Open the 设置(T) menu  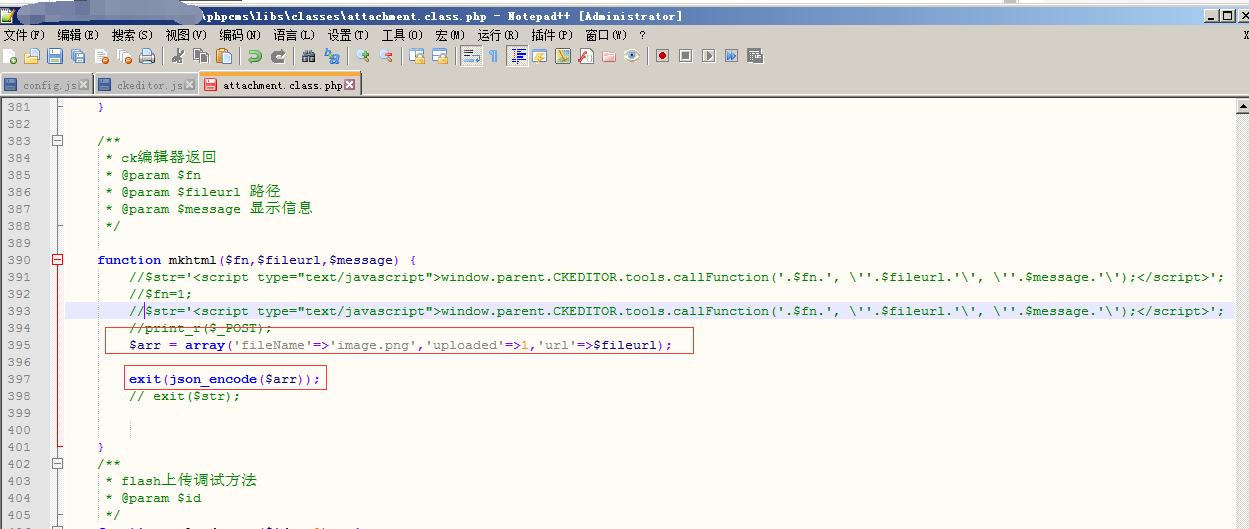(x=349, y=35)
